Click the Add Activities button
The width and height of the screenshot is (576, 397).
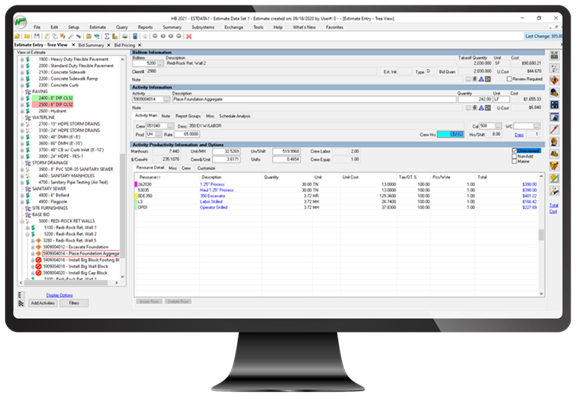[43, 303]
